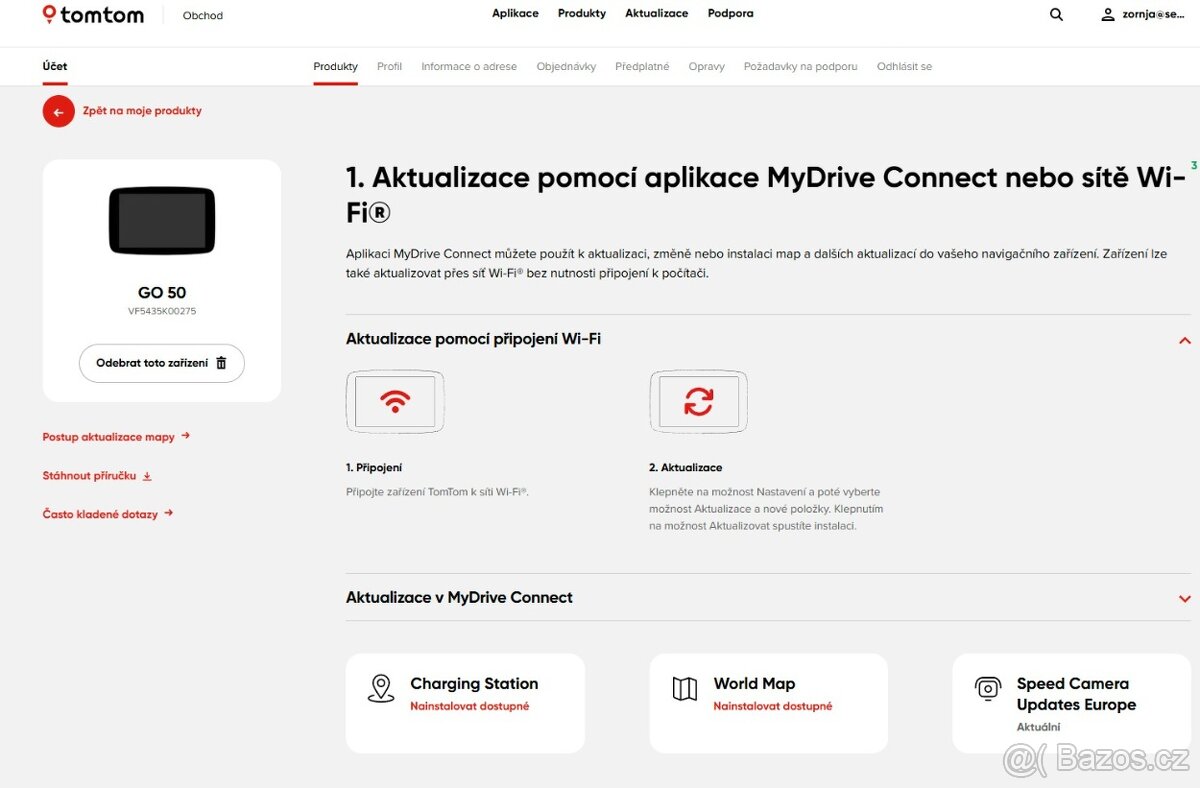The image size is (1200, 788).
Task: Click the Wi-Fi connection icon
Action: click(395, 402)
